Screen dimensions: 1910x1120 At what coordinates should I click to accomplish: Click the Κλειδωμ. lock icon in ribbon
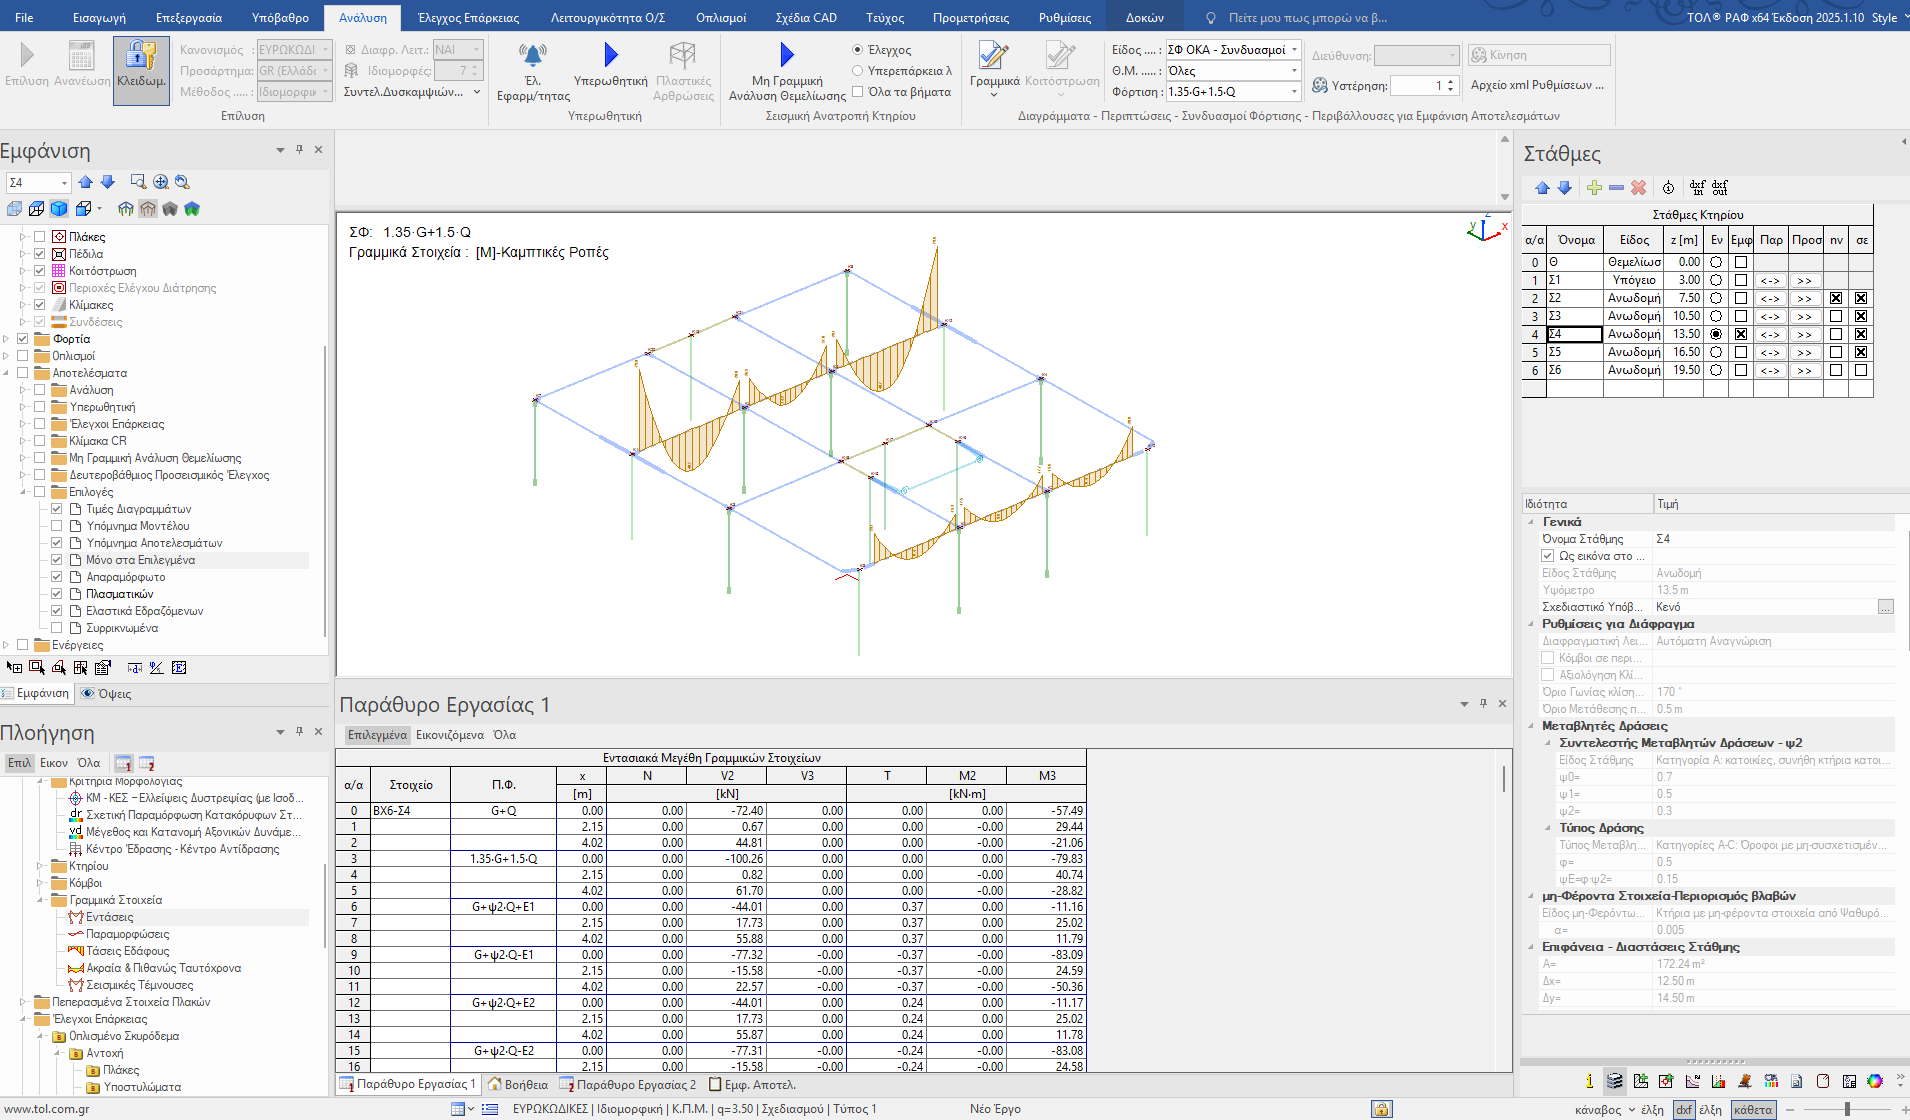141,66
